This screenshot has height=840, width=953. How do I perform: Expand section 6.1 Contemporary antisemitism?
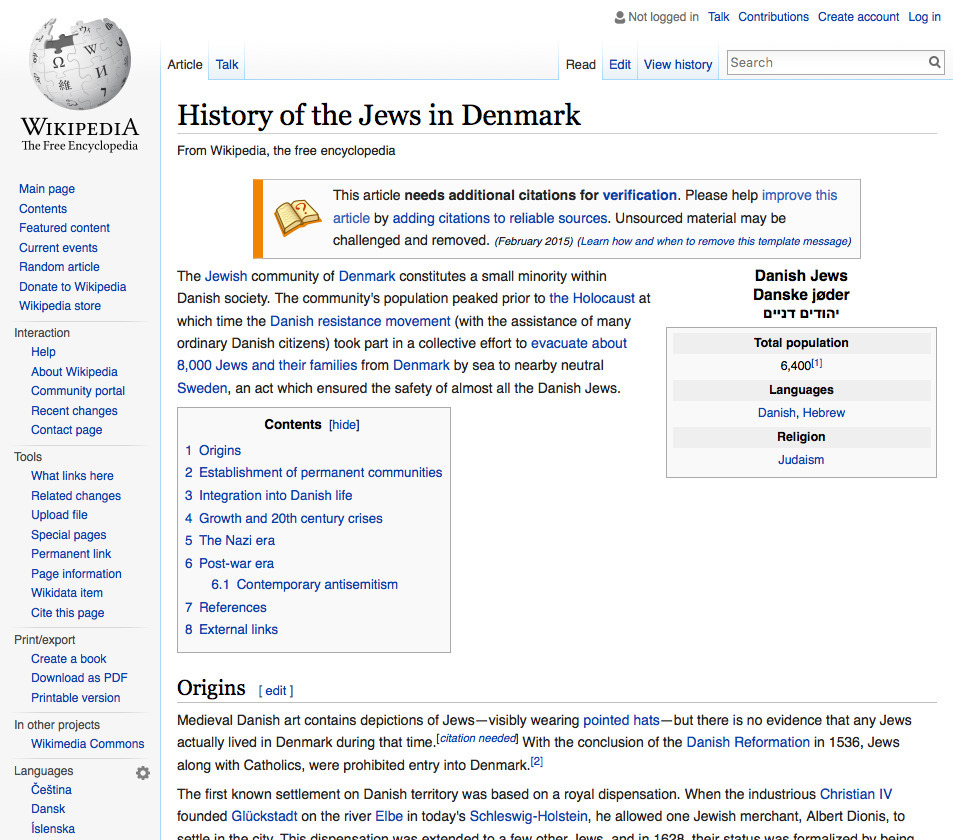[x=306, y=584]
